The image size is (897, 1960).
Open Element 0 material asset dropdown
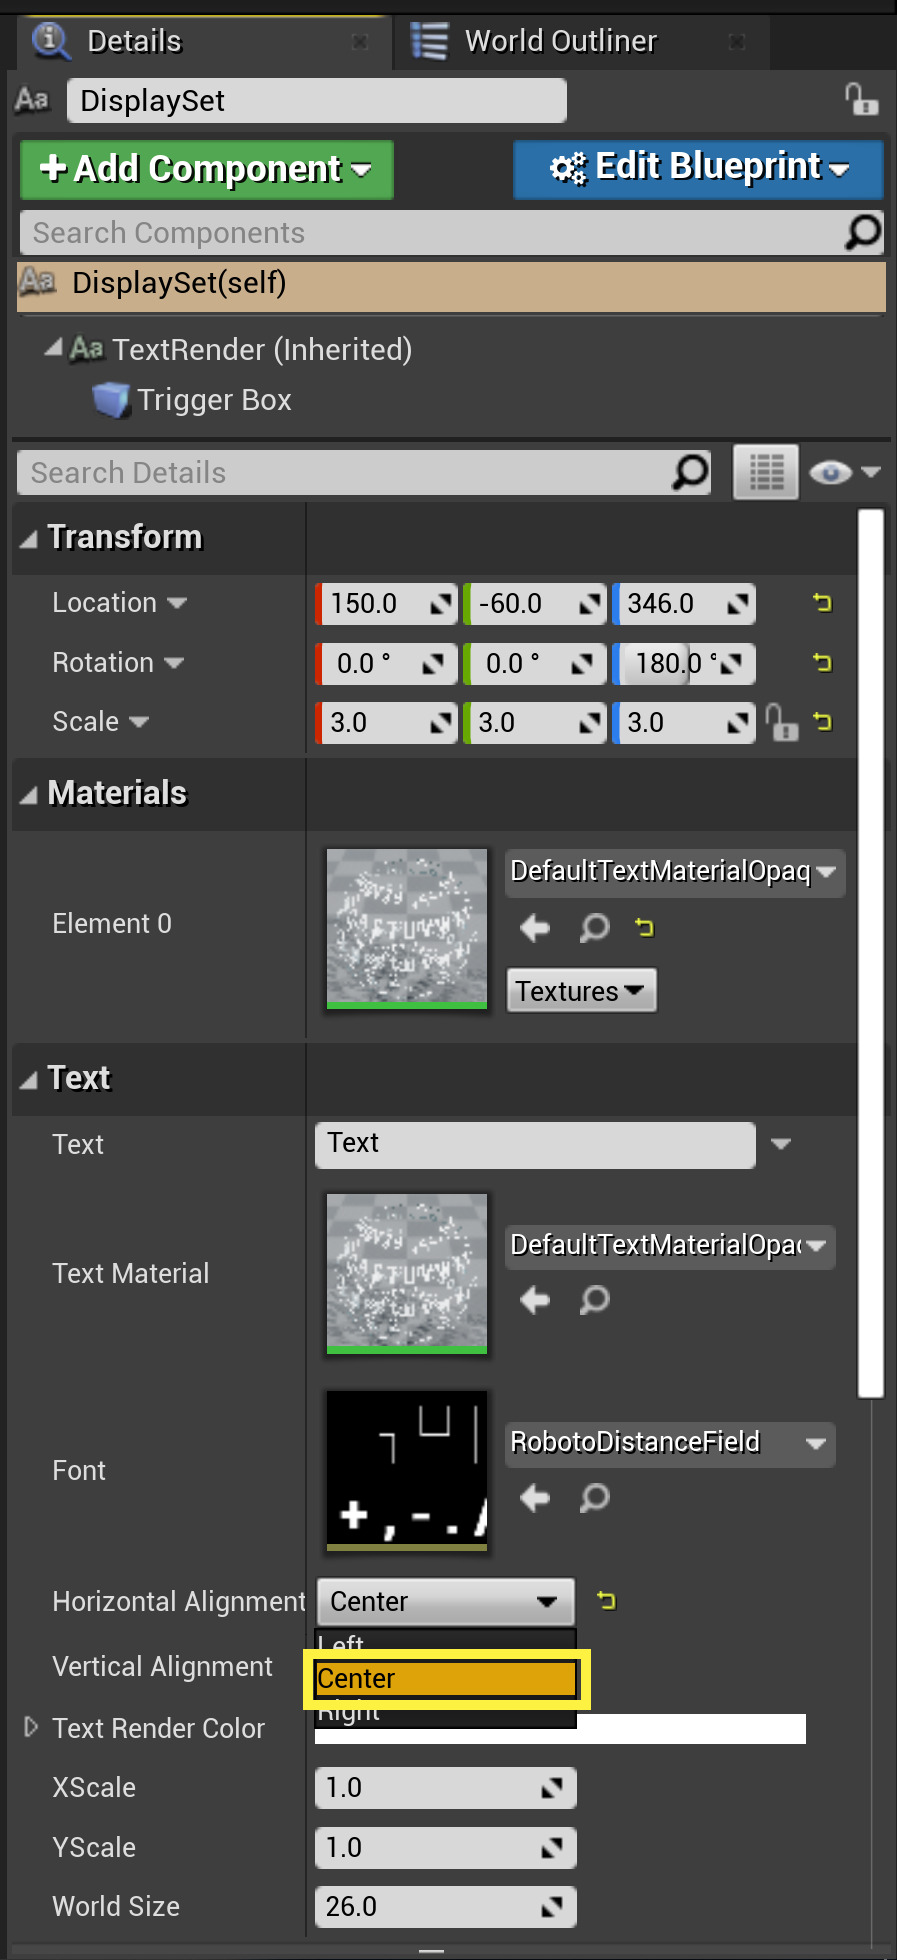(x=675, y=872)
